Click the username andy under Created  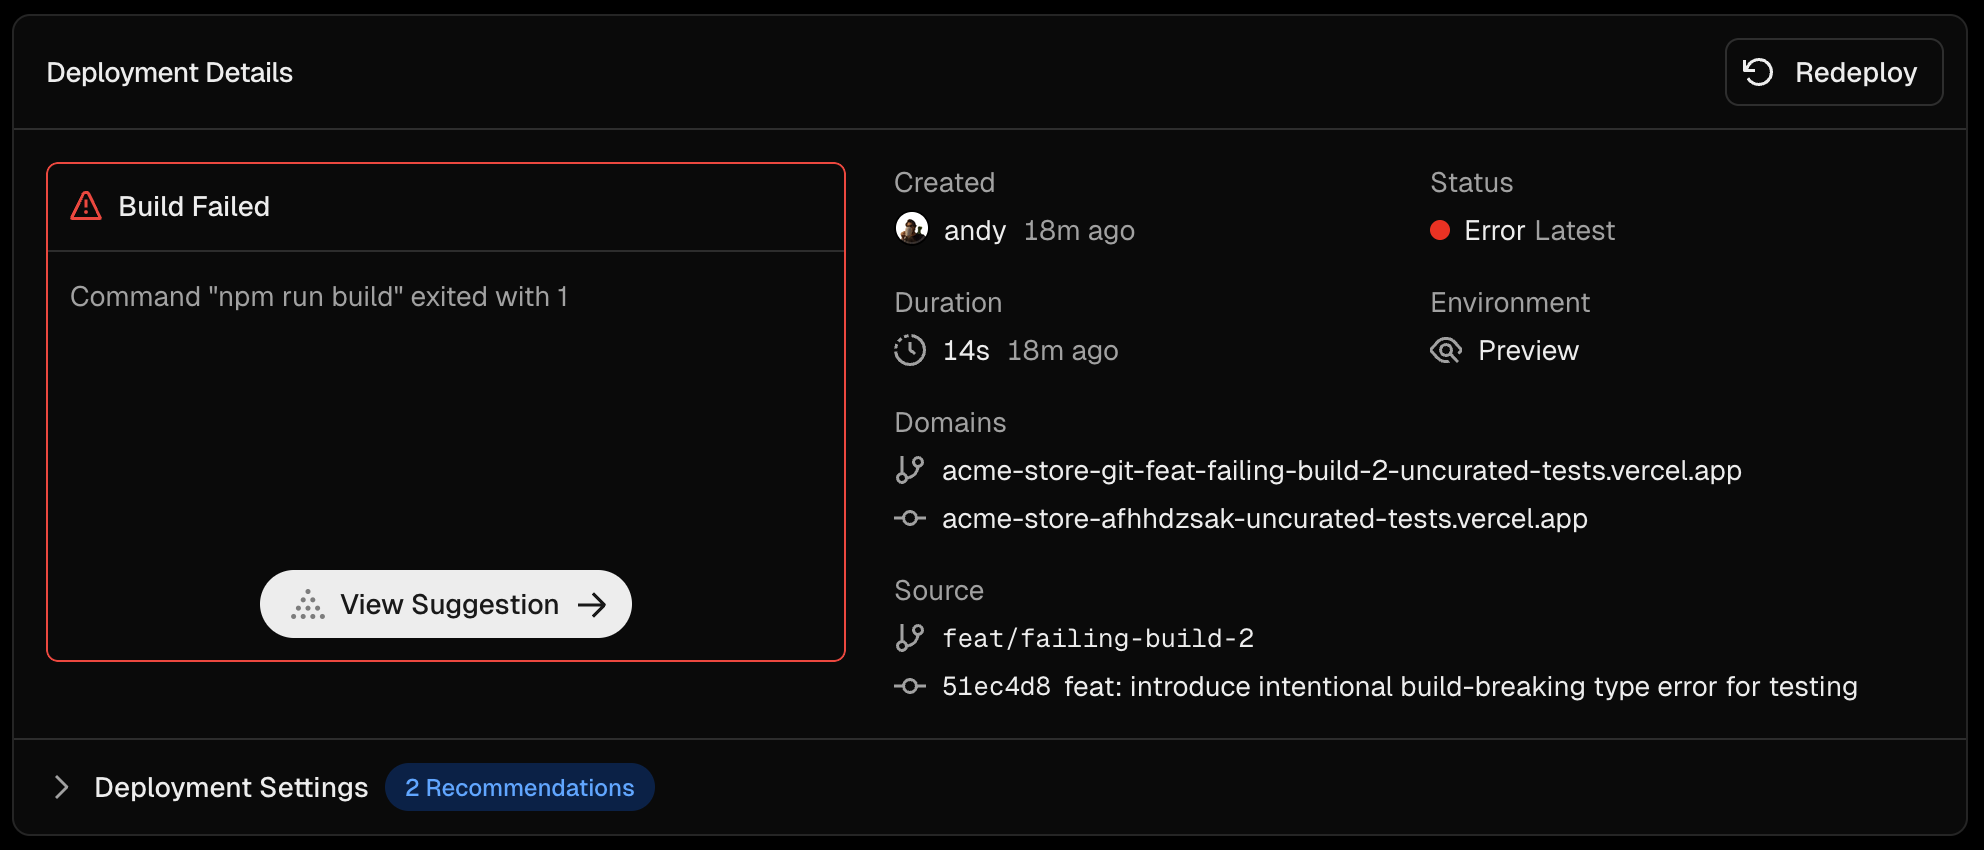point(975,230)
